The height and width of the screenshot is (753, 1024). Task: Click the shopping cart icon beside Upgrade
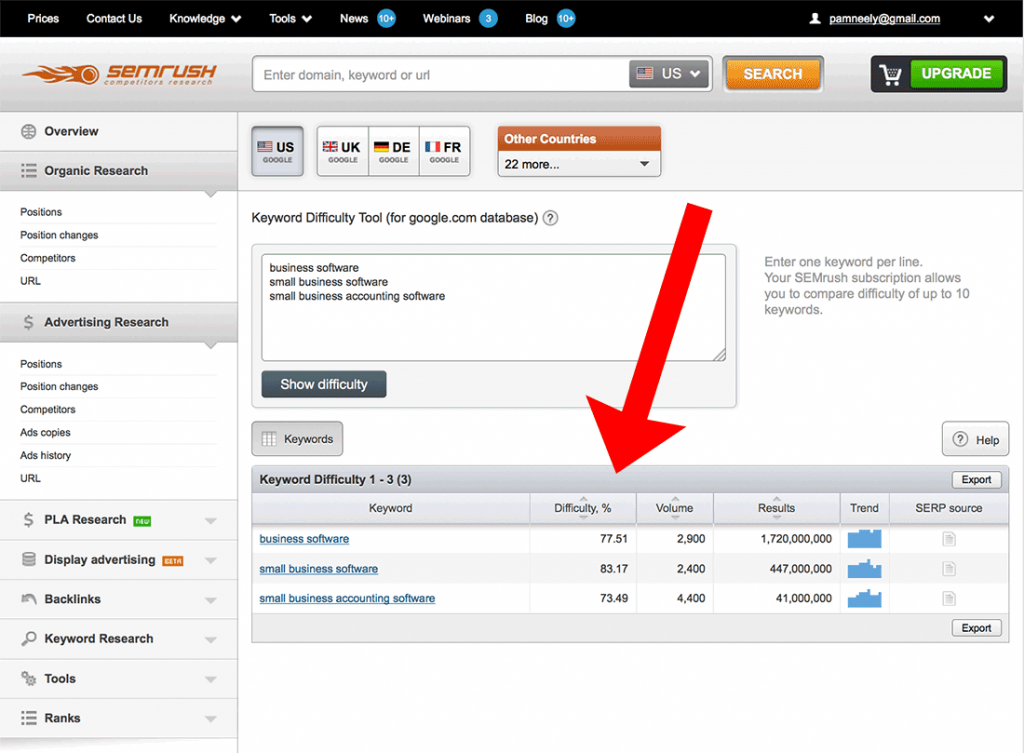coord(890,74)
